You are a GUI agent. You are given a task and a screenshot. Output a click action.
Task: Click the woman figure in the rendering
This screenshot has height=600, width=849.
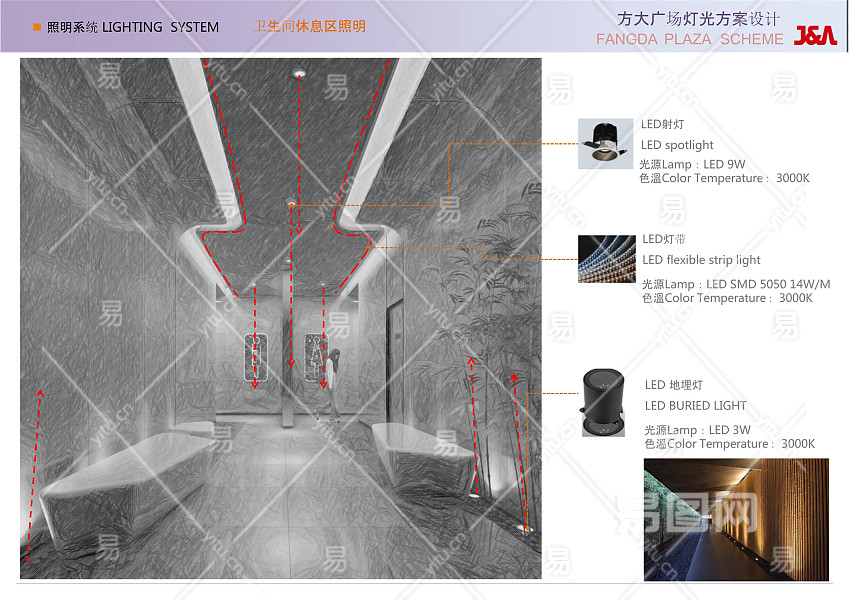click(333, 385)
